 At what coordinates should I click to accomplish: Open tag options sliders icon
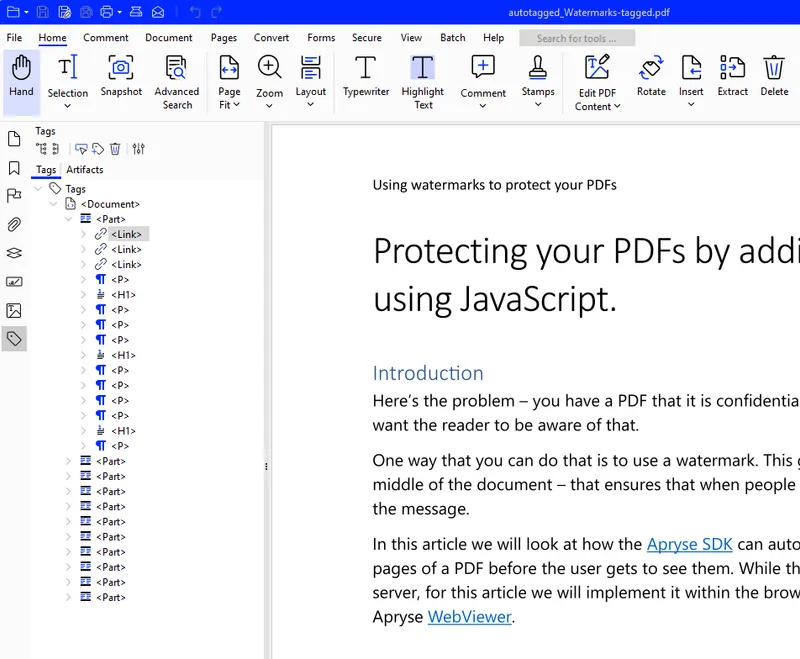(138, 149)
